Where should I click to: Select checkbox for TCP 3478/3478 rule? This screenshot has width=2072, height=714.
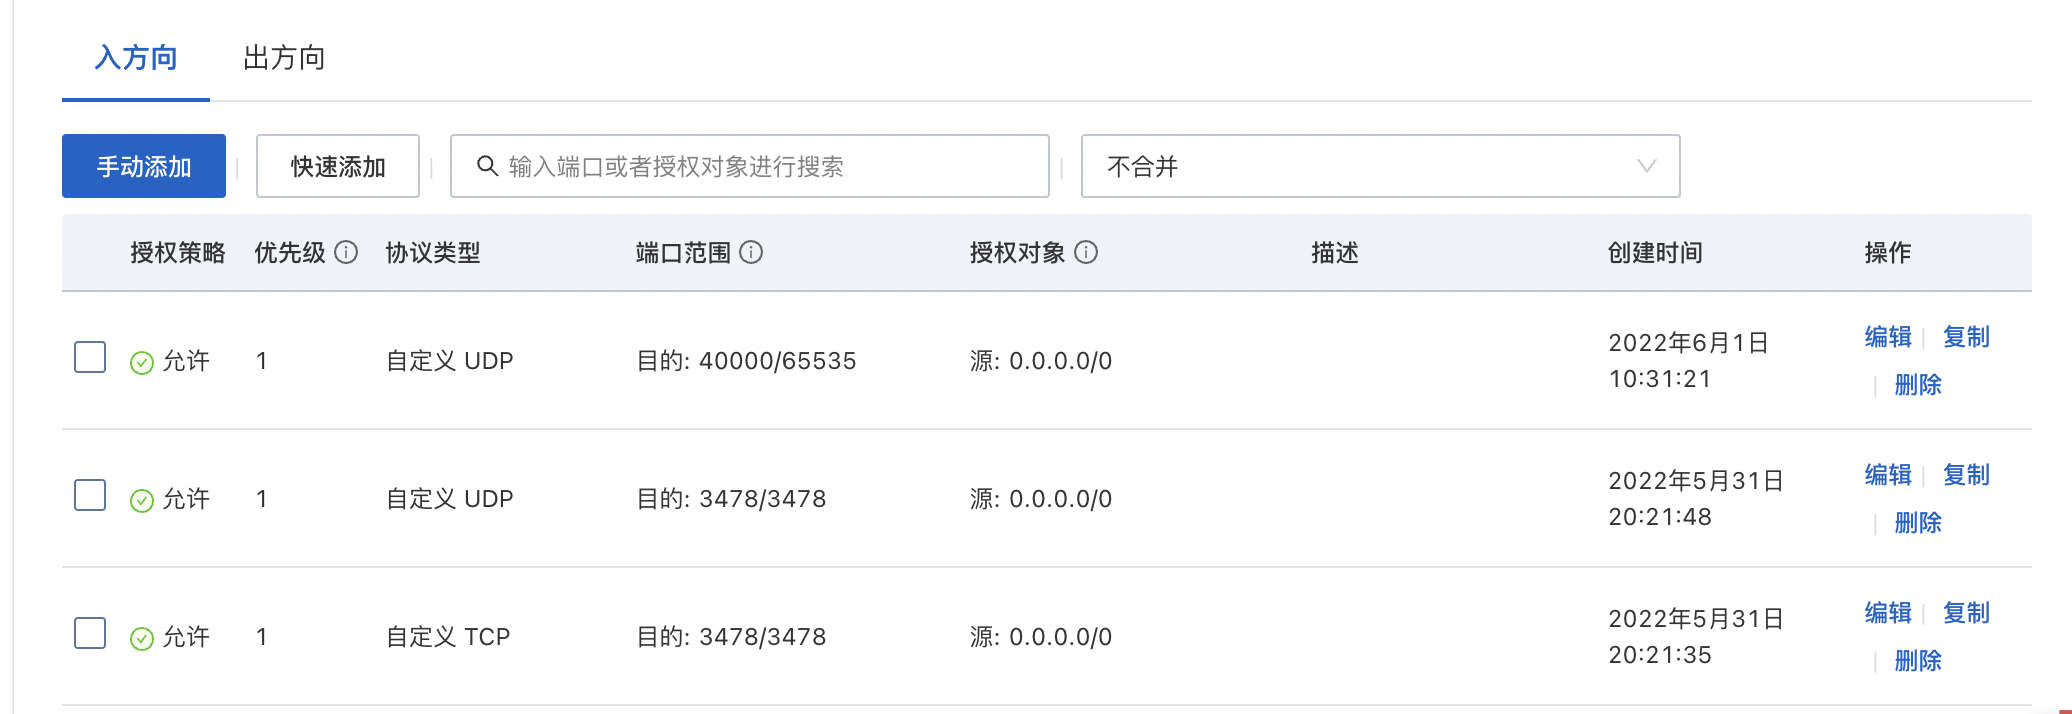pos(90,633)
